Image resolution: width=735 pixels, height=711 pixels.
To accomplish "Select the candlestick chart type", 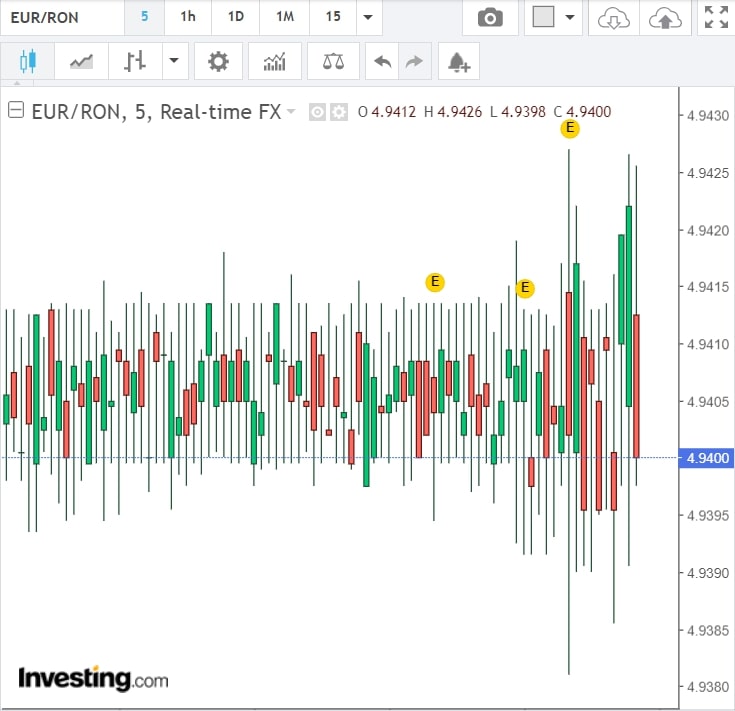I will (26, 62).
